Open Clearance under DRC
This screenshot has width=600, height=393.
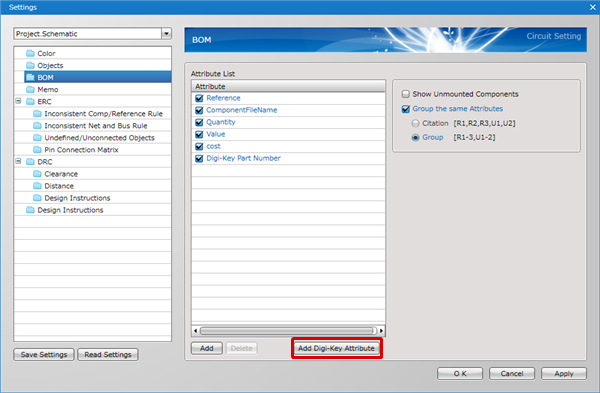(x=61, y=174)
